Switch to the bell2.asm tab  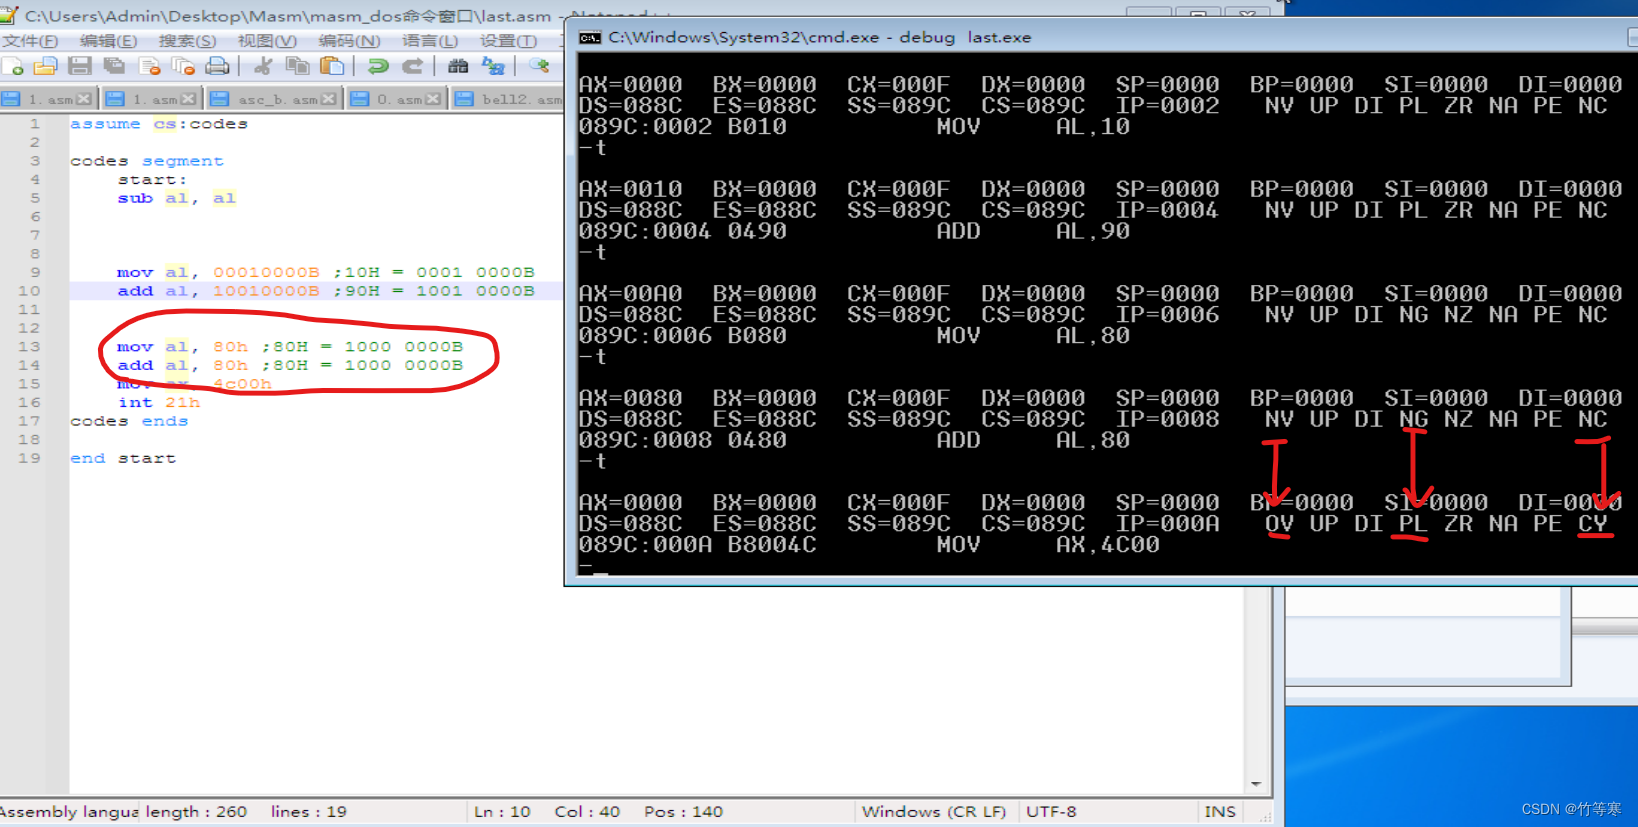[x=507, y=99]
